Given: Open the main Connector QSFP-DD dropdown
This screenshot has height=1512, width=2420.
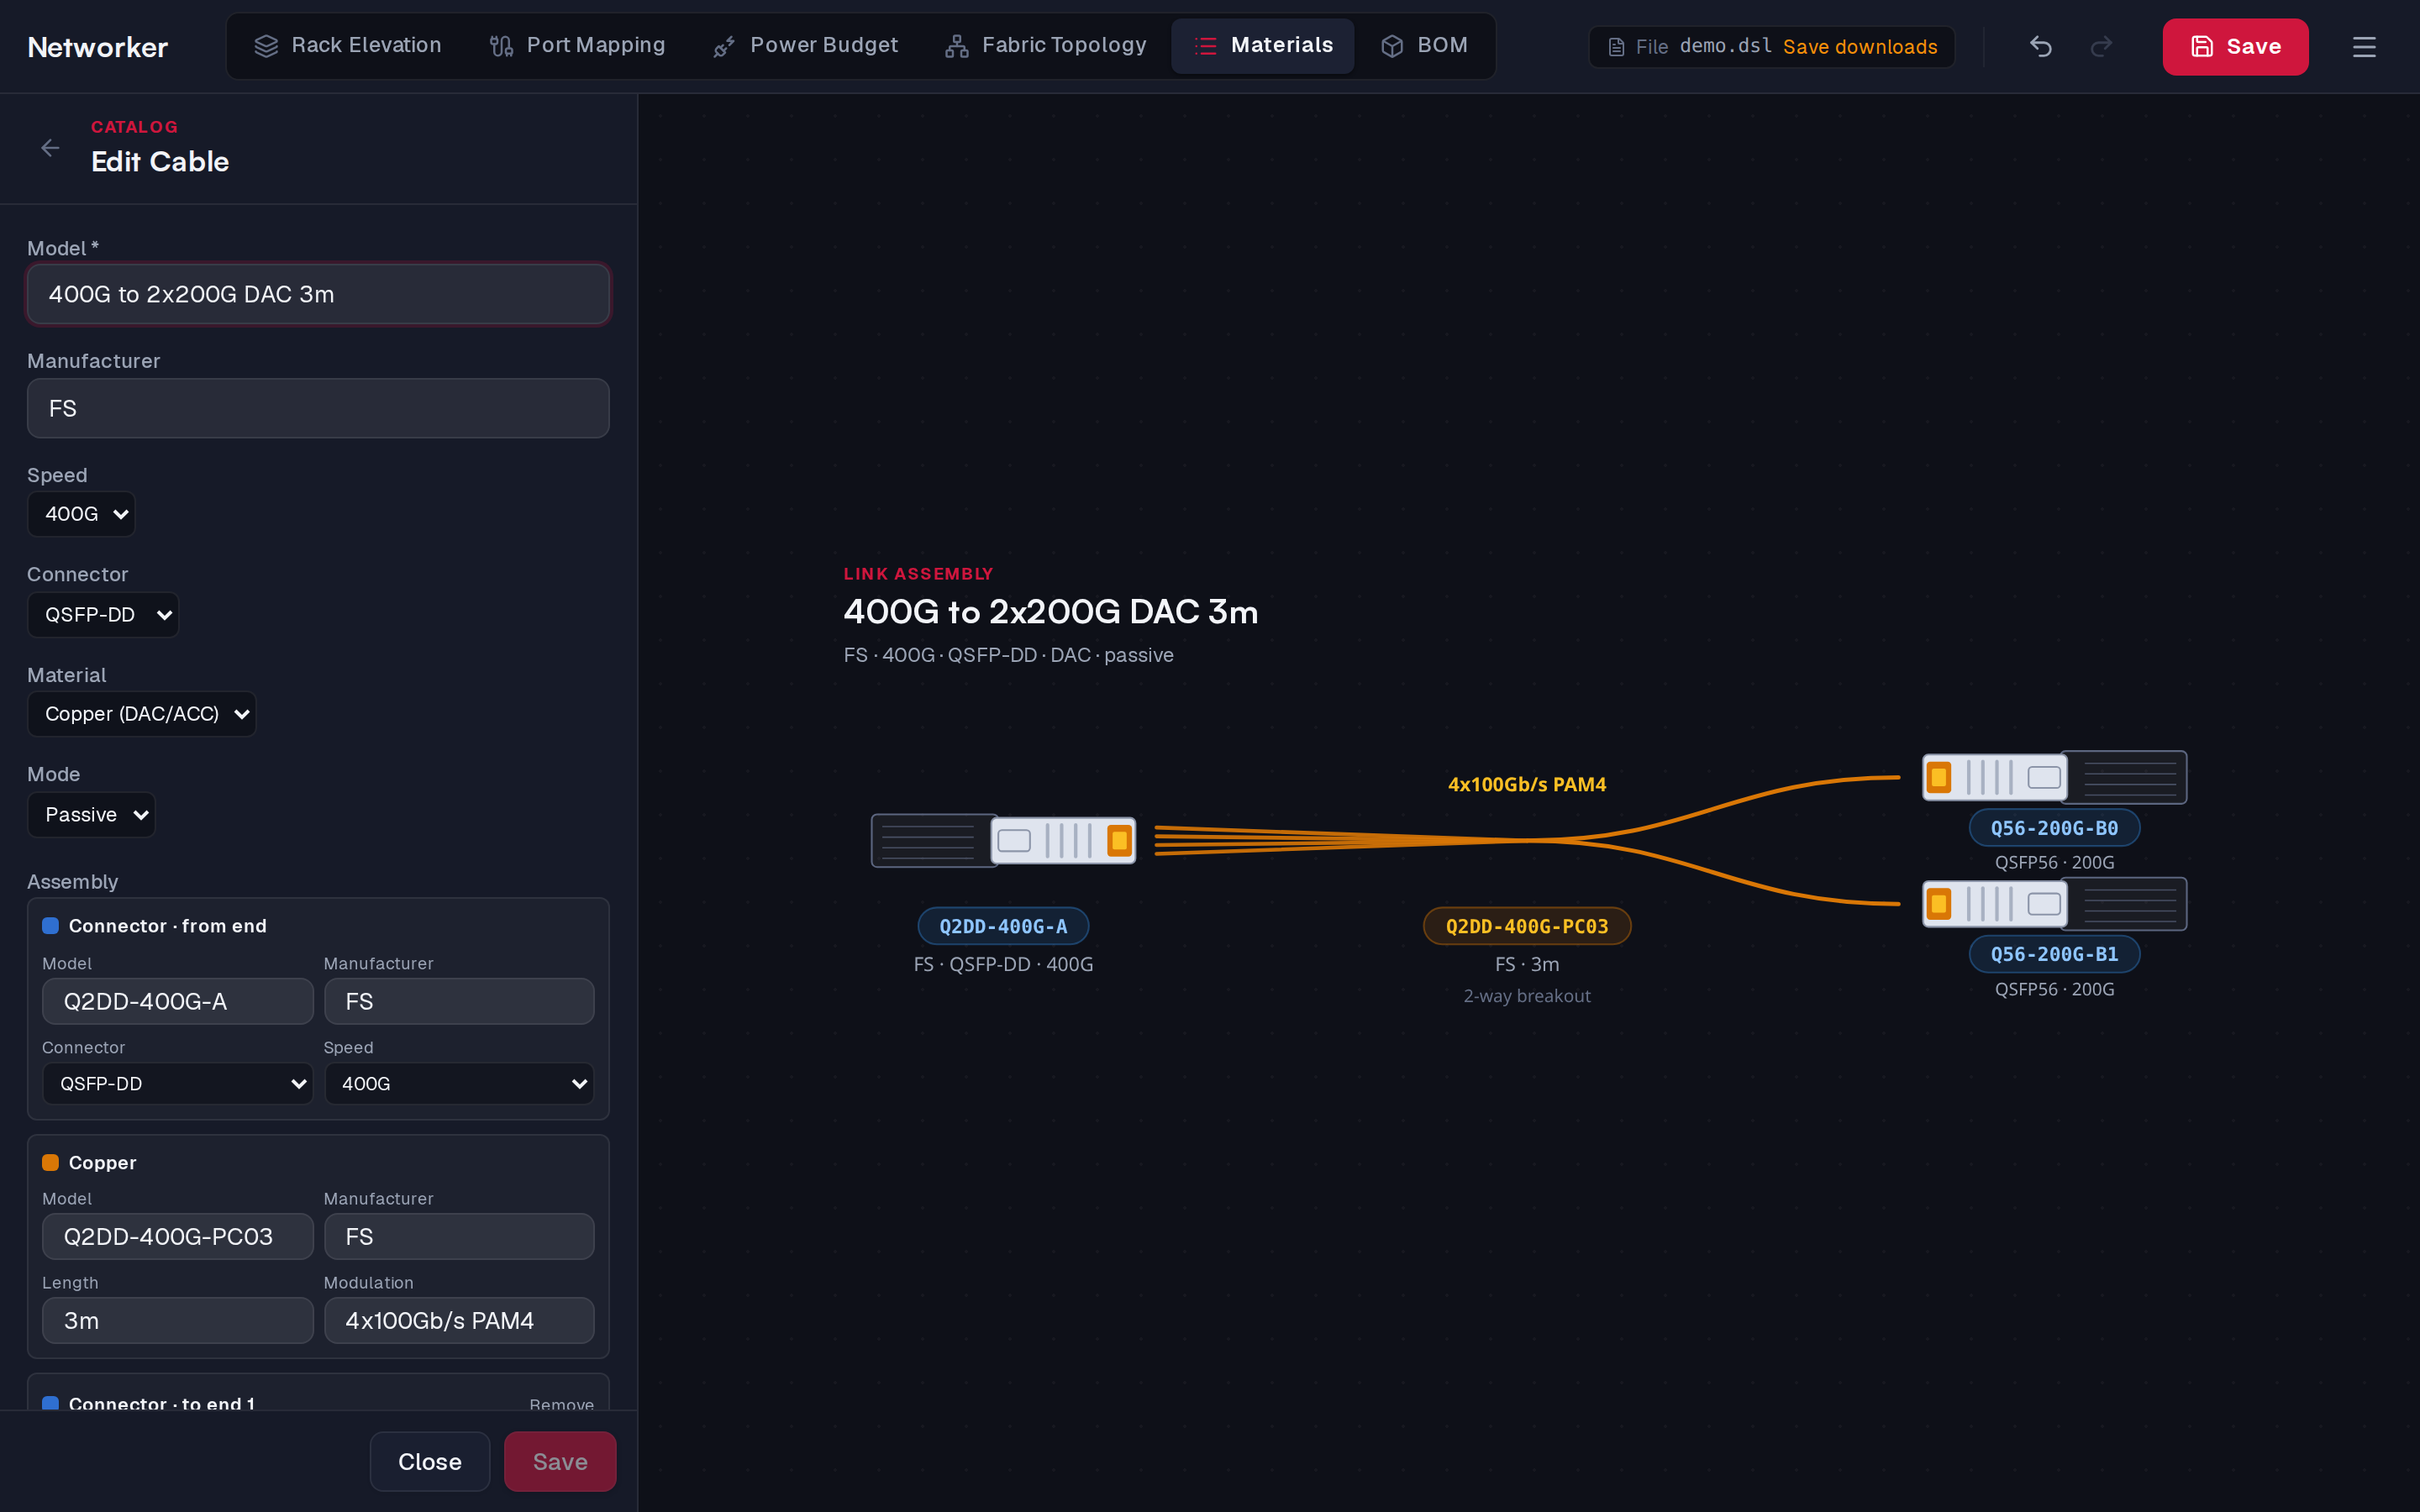Looking at the screenshot, I should 103,614.
